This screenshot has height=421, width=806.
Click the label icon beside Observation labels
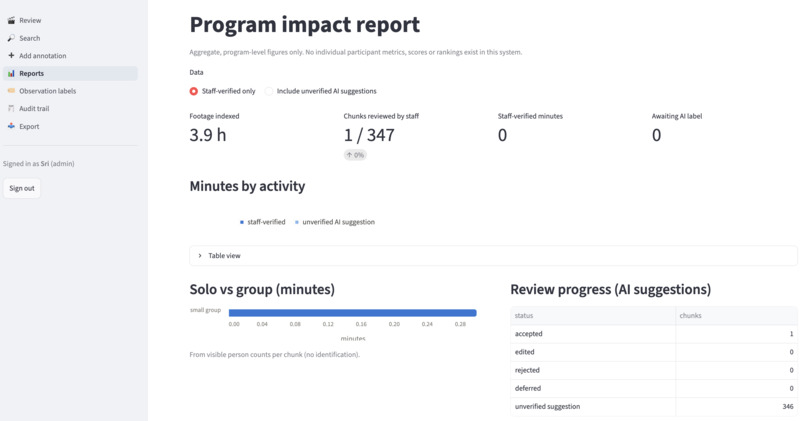(x=11, y=91)
